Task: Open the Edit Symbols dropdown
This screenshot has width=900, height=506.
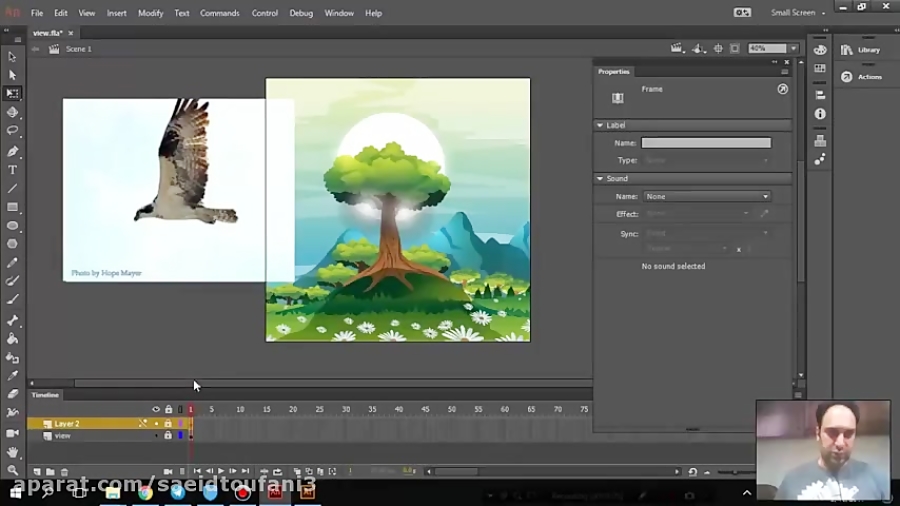Action: pyautogui.click(x=698, y=49)
